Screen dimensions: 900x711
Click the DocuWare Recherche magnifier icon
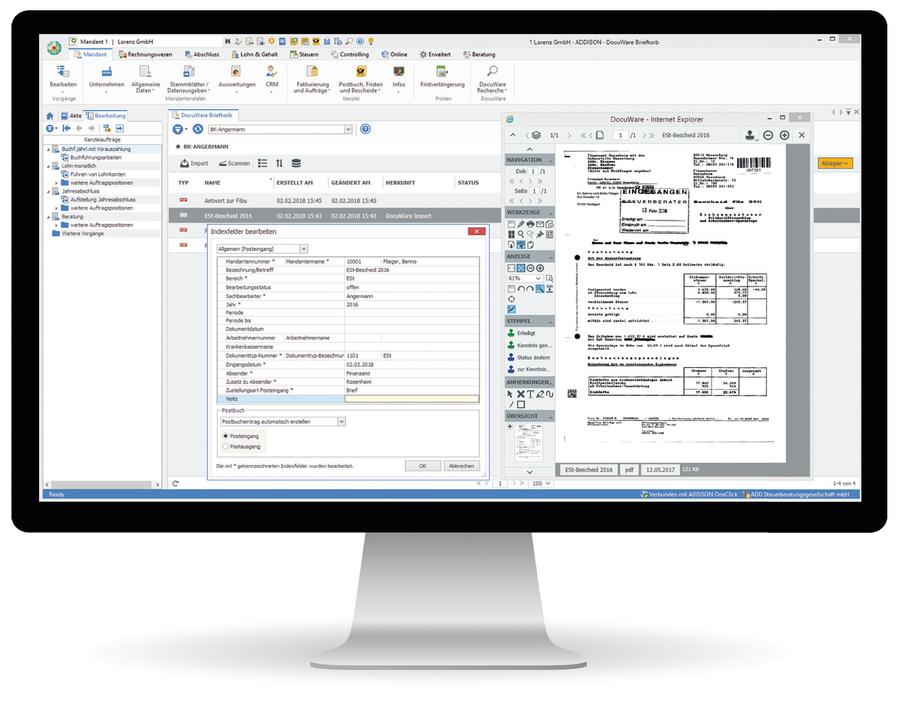coord(492,73)
